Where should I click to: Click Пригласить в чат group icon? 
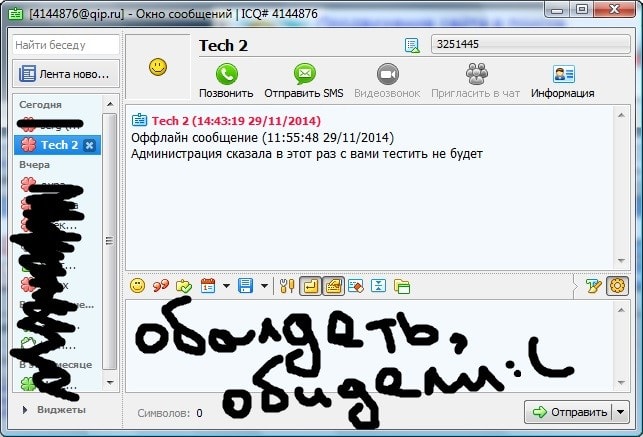pyautogui.click(x=477, y=74)
